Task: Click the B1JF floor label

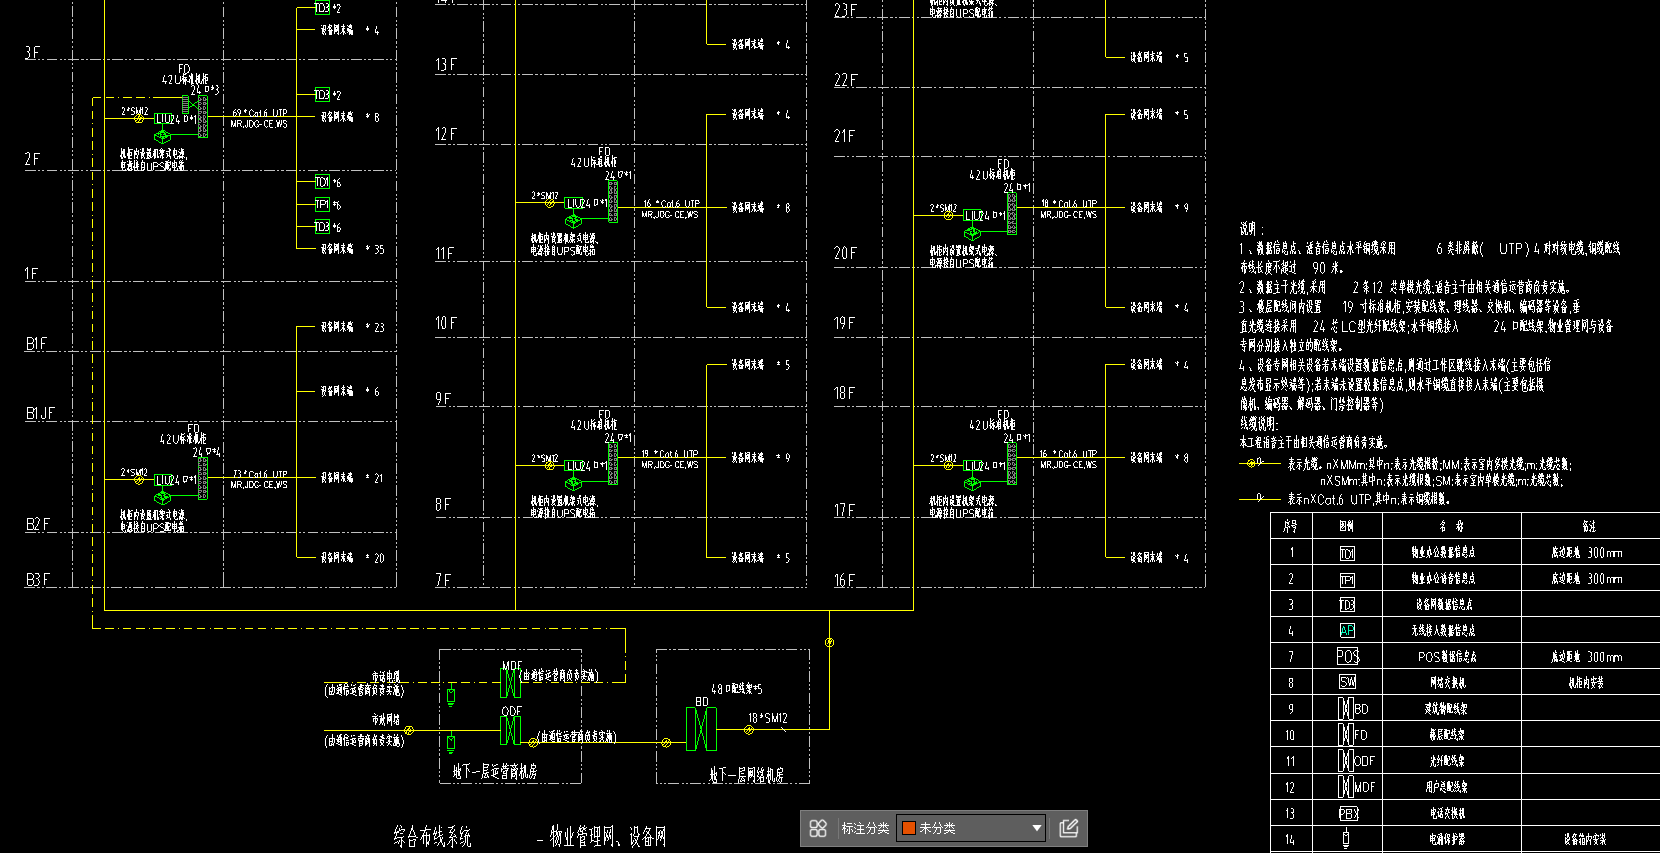Action: click(x=40, y=413)
